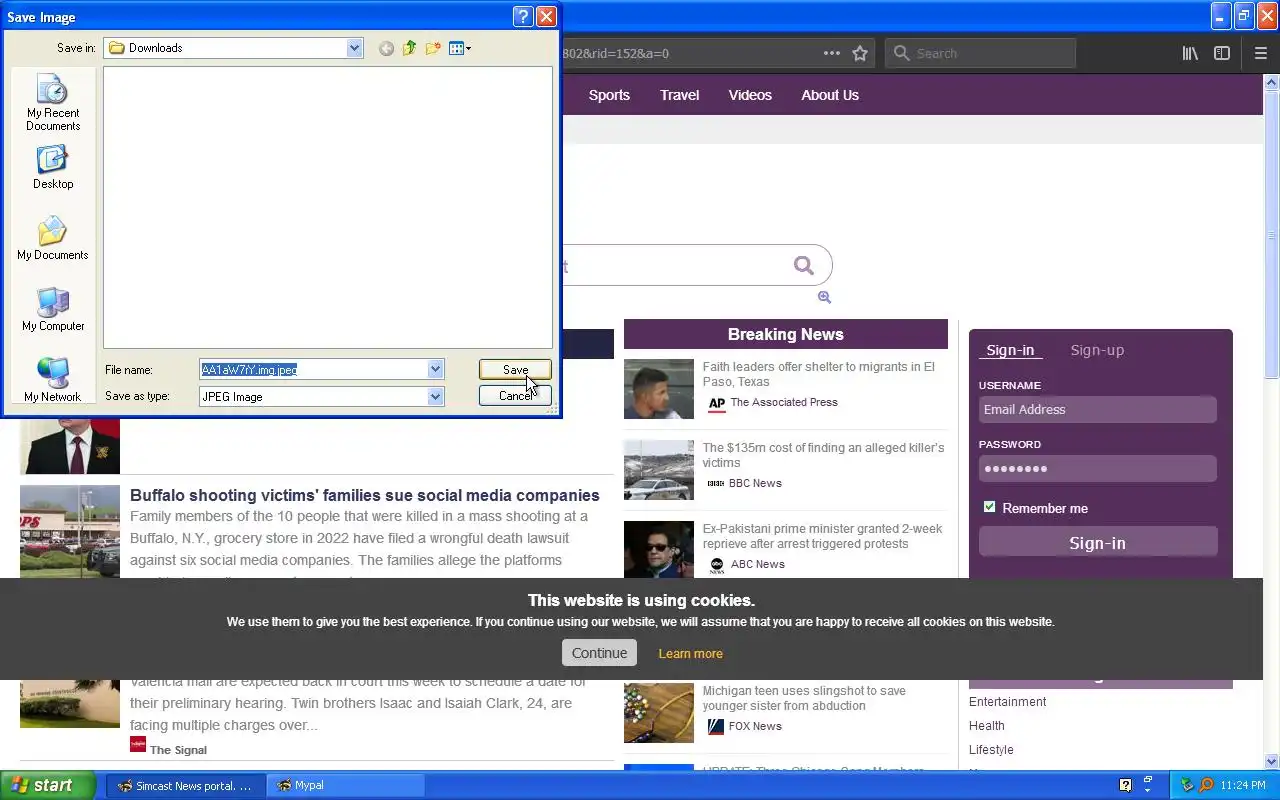The width and height of the screenshot is (1280, 800).
Task: Click the help icon in the system tray
Action: click(1125, 785)
